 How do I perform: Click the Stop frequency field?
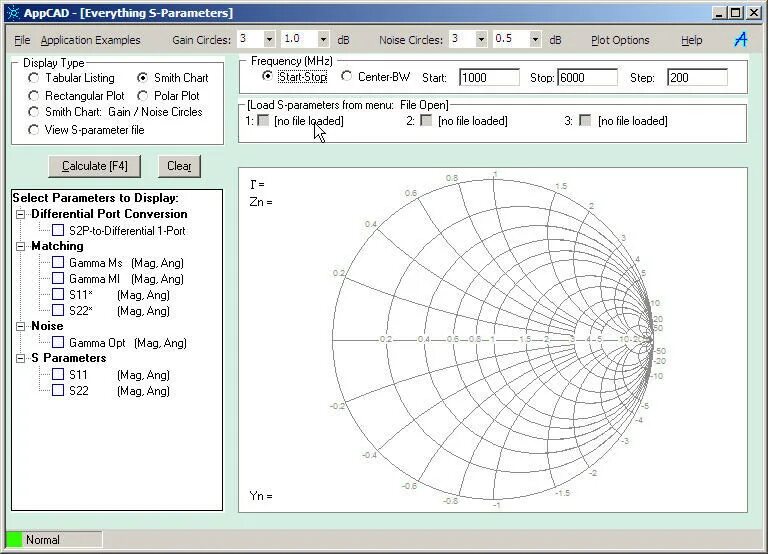click(x=587, y=77)
